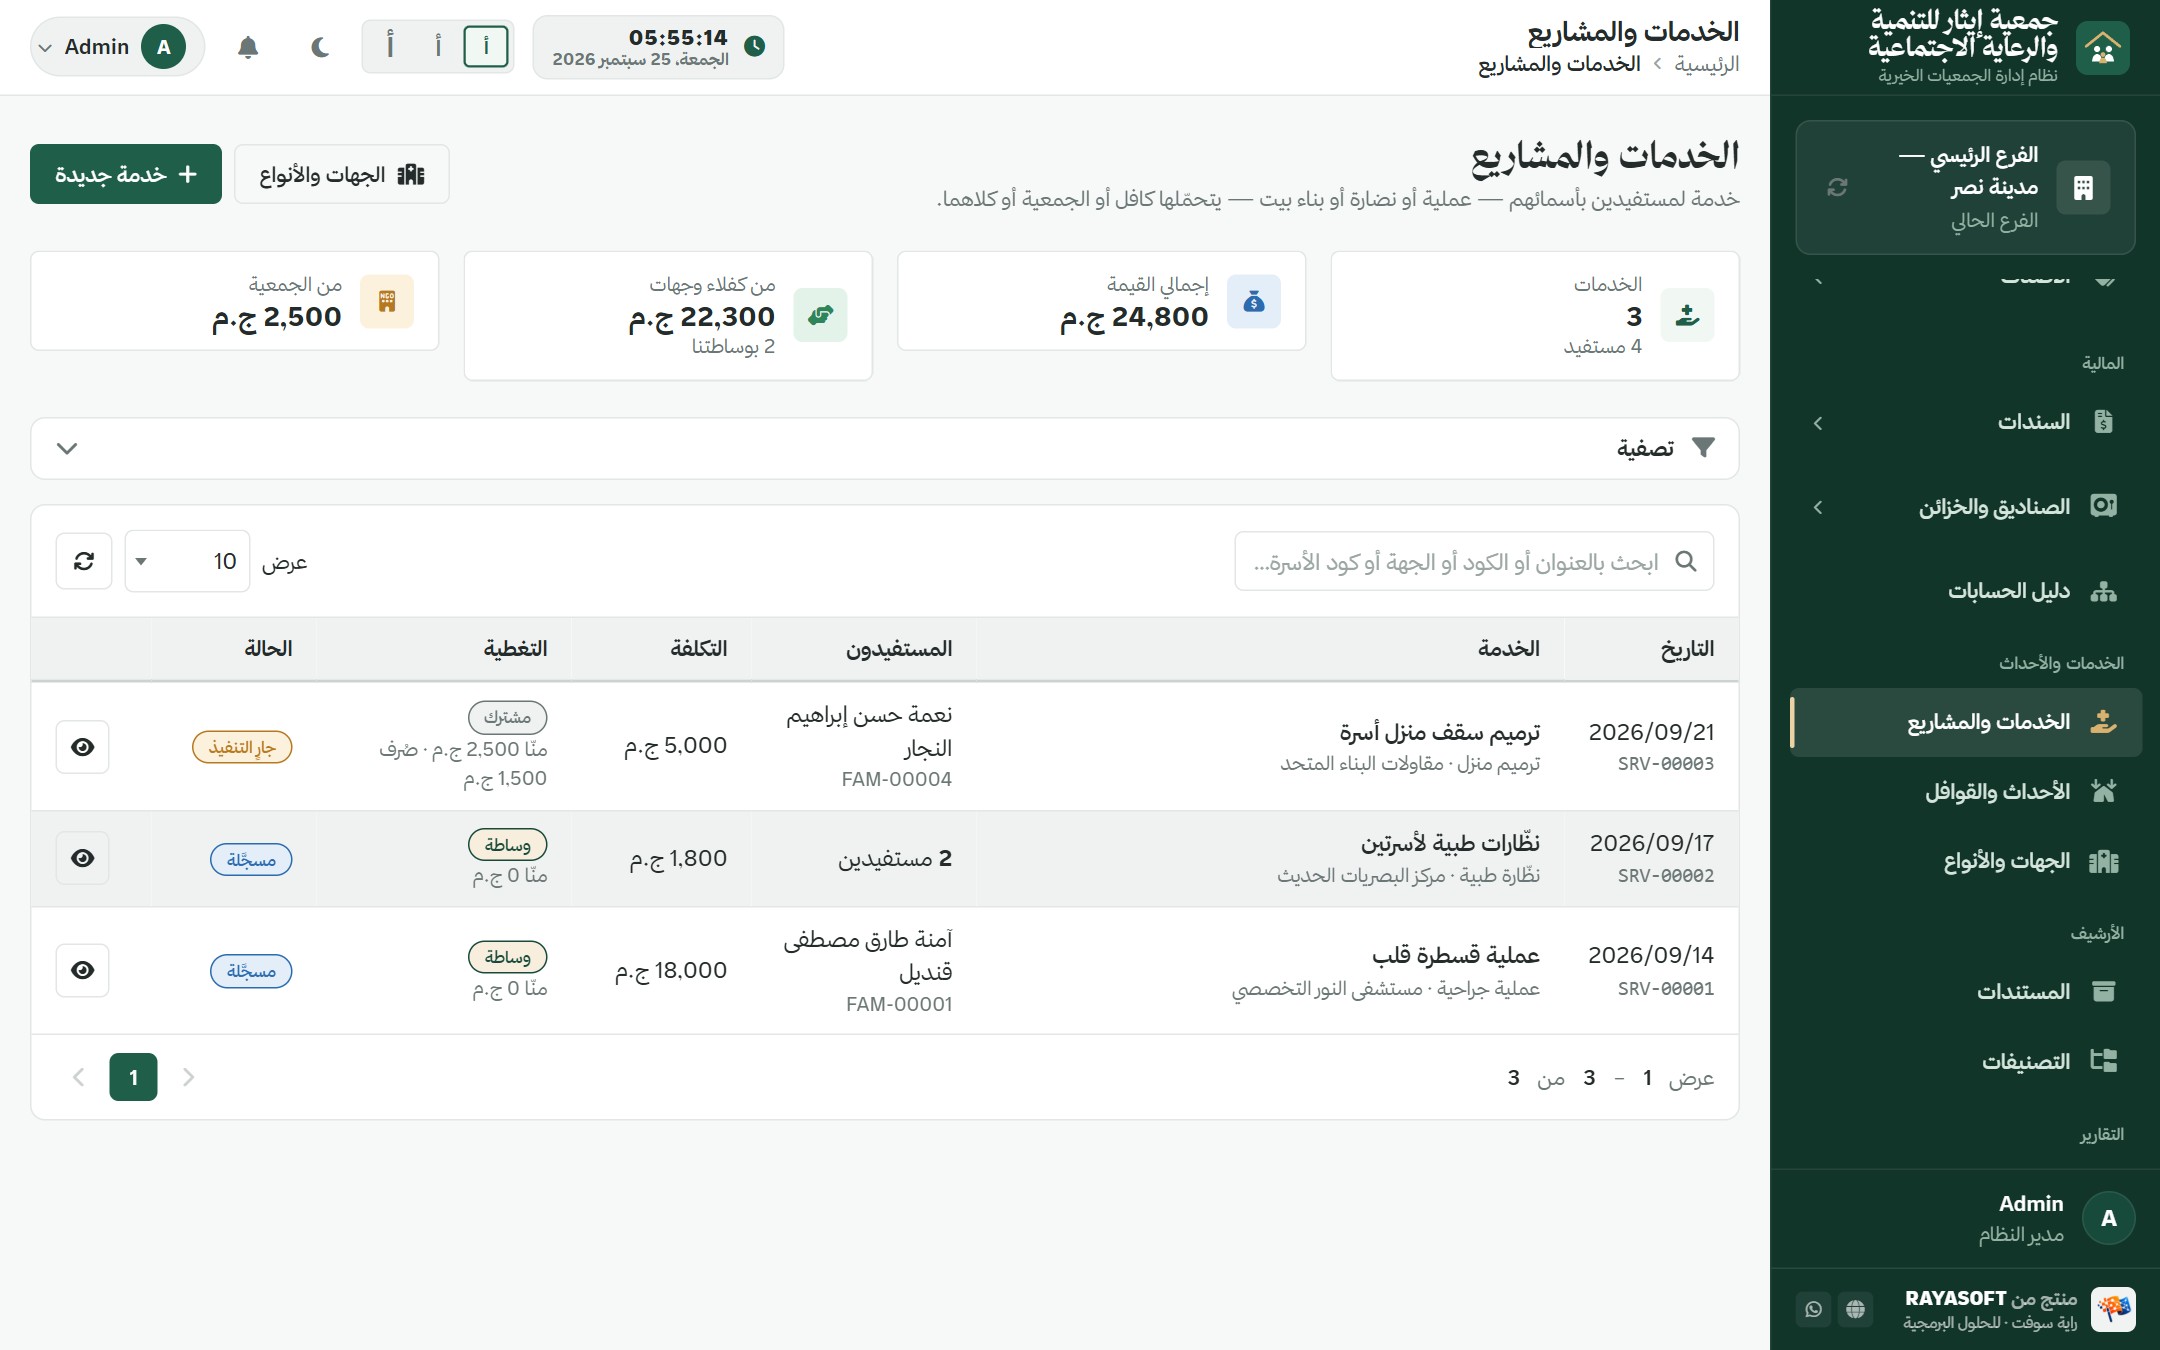
Task: Select the smallest font size option
Action: click(486, 47)
